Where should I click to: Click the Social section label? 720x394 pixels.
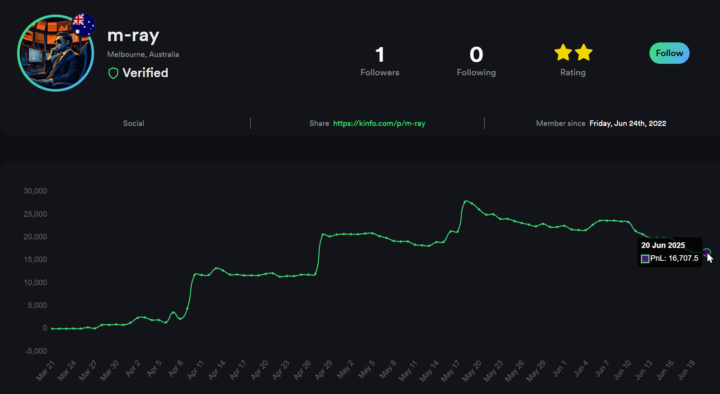(x=134, y=124)
